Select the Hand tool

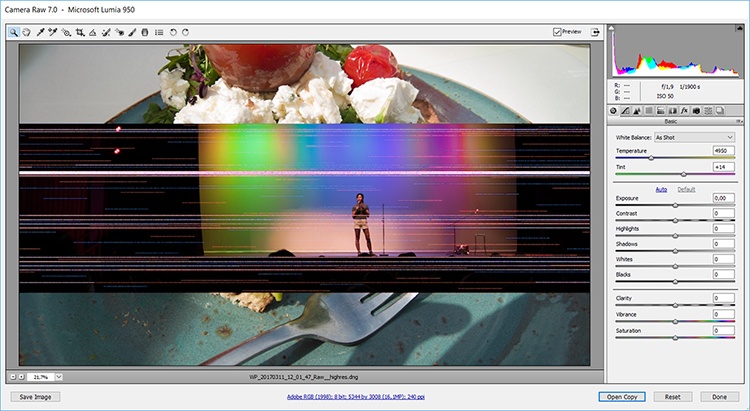27,32
